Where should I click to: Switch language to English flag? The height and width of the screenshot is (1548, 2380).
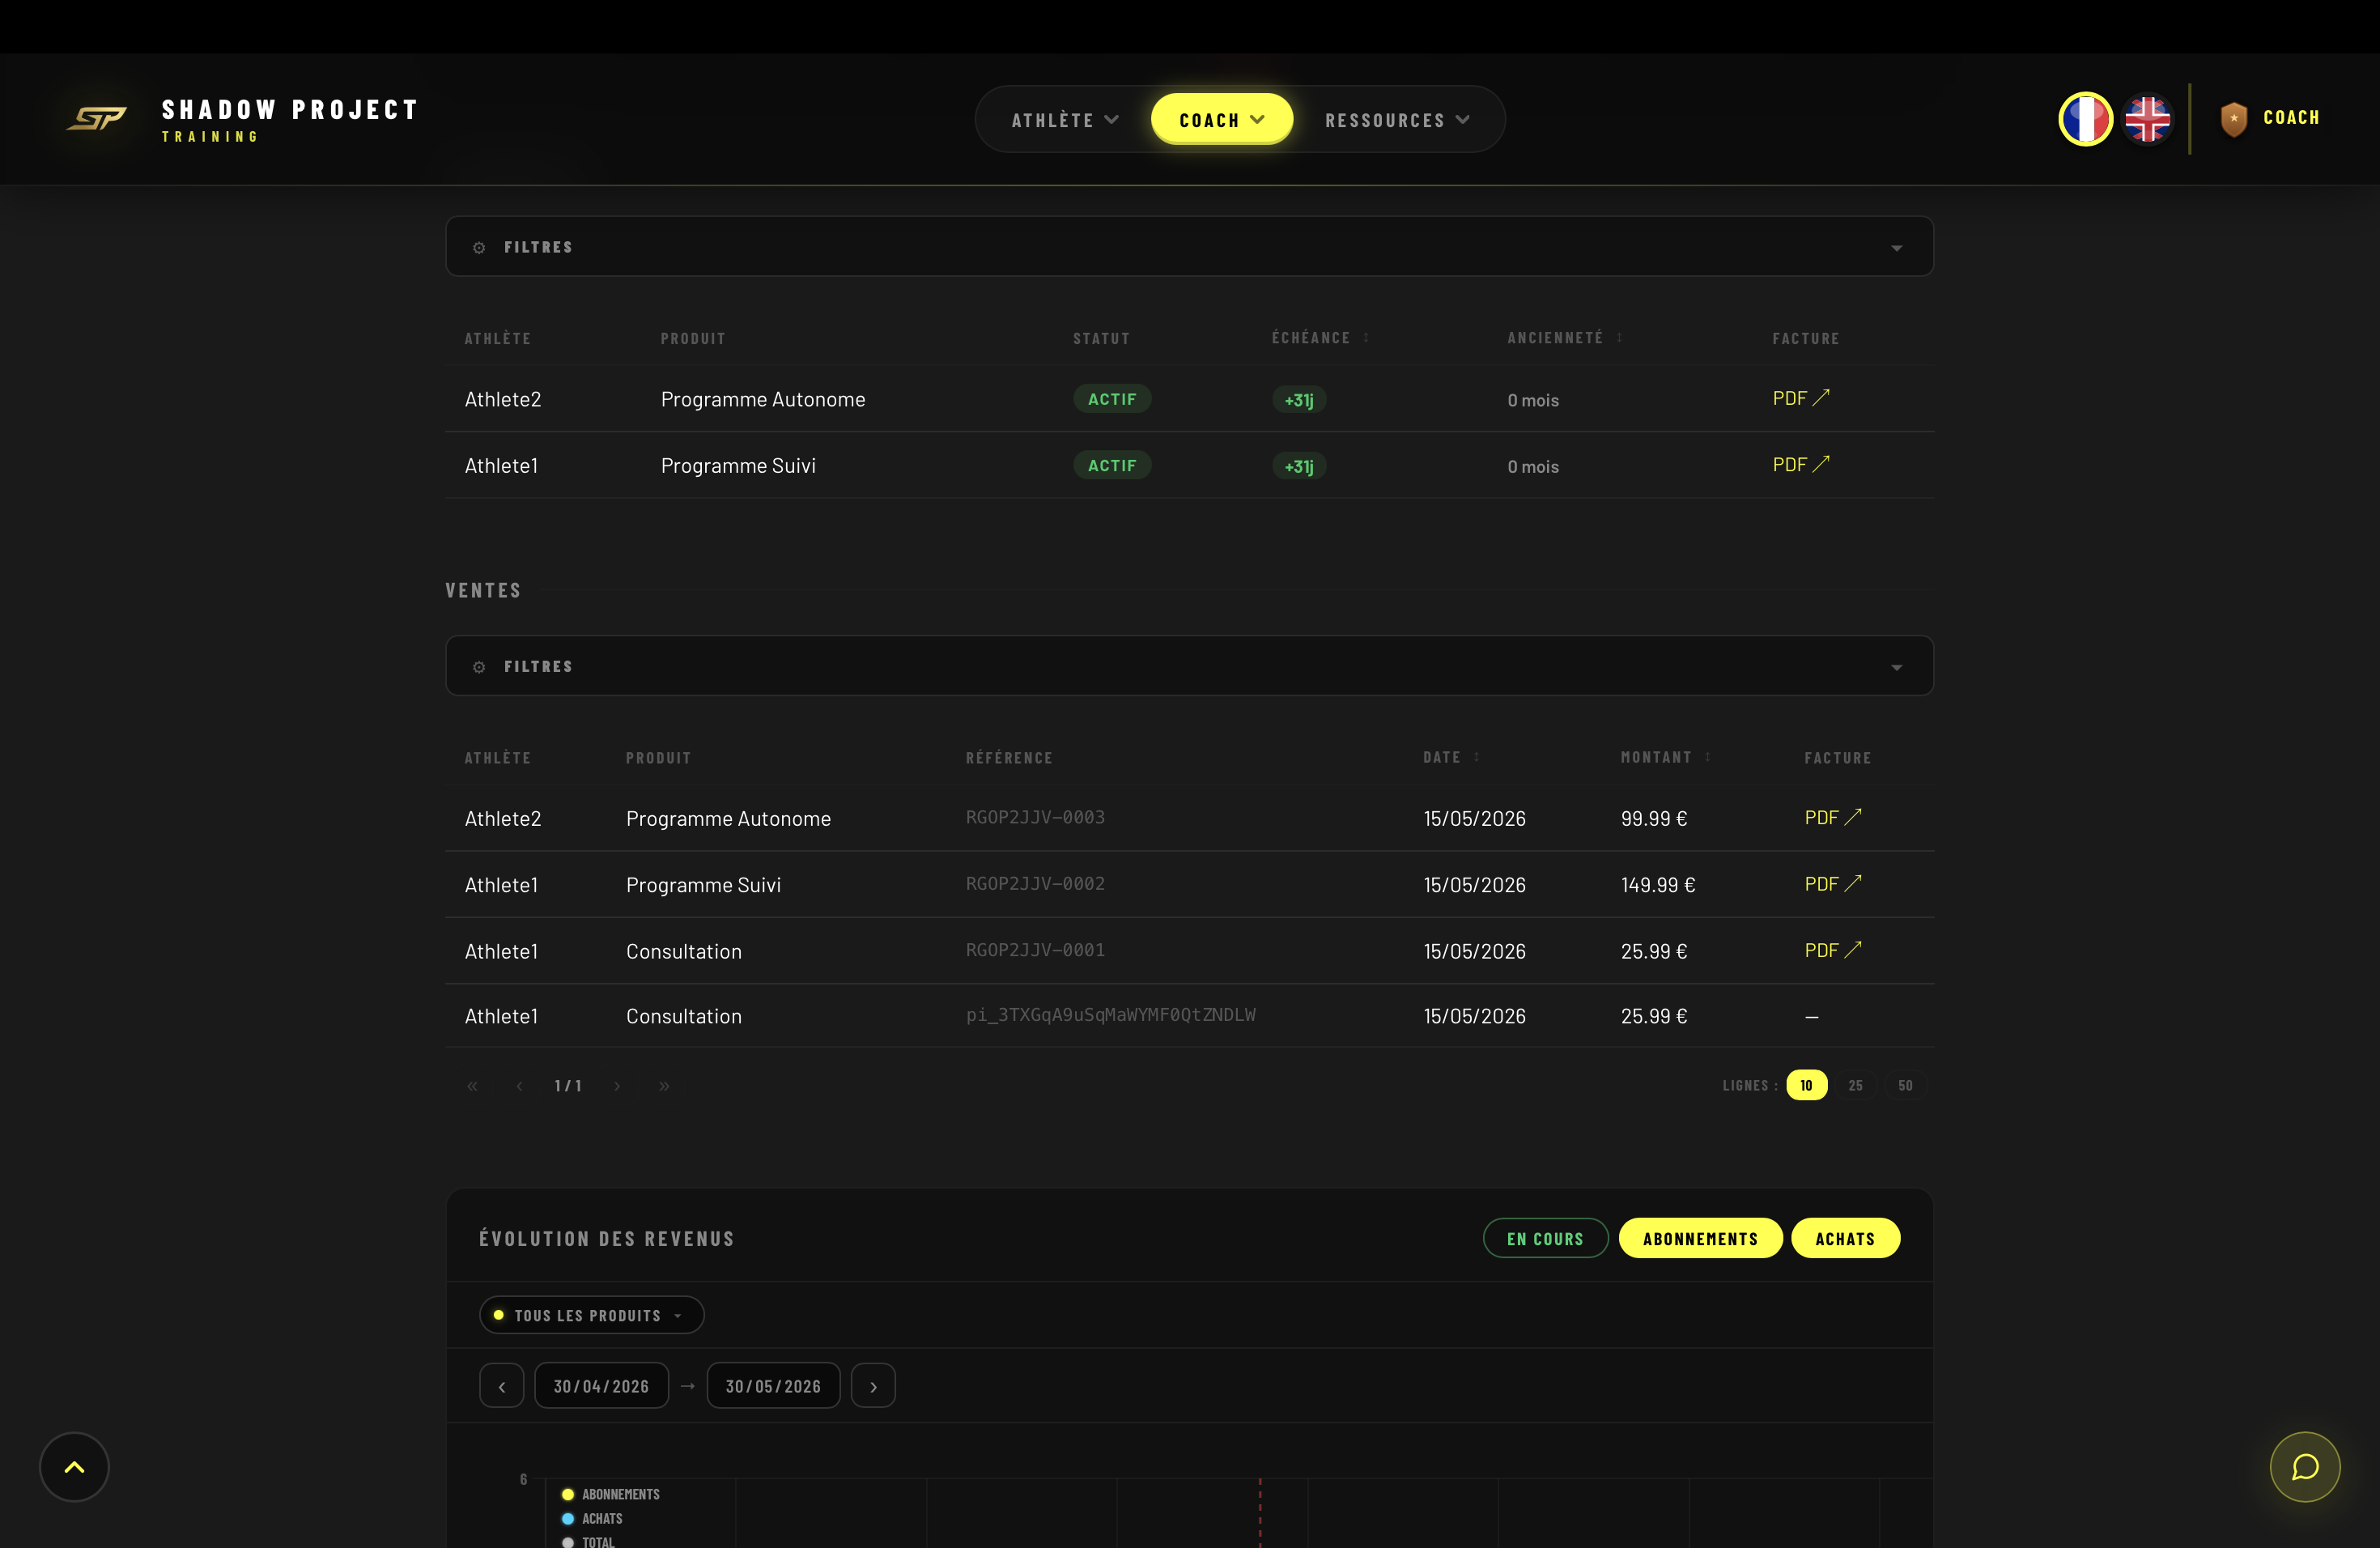[x=2147, y=119]
